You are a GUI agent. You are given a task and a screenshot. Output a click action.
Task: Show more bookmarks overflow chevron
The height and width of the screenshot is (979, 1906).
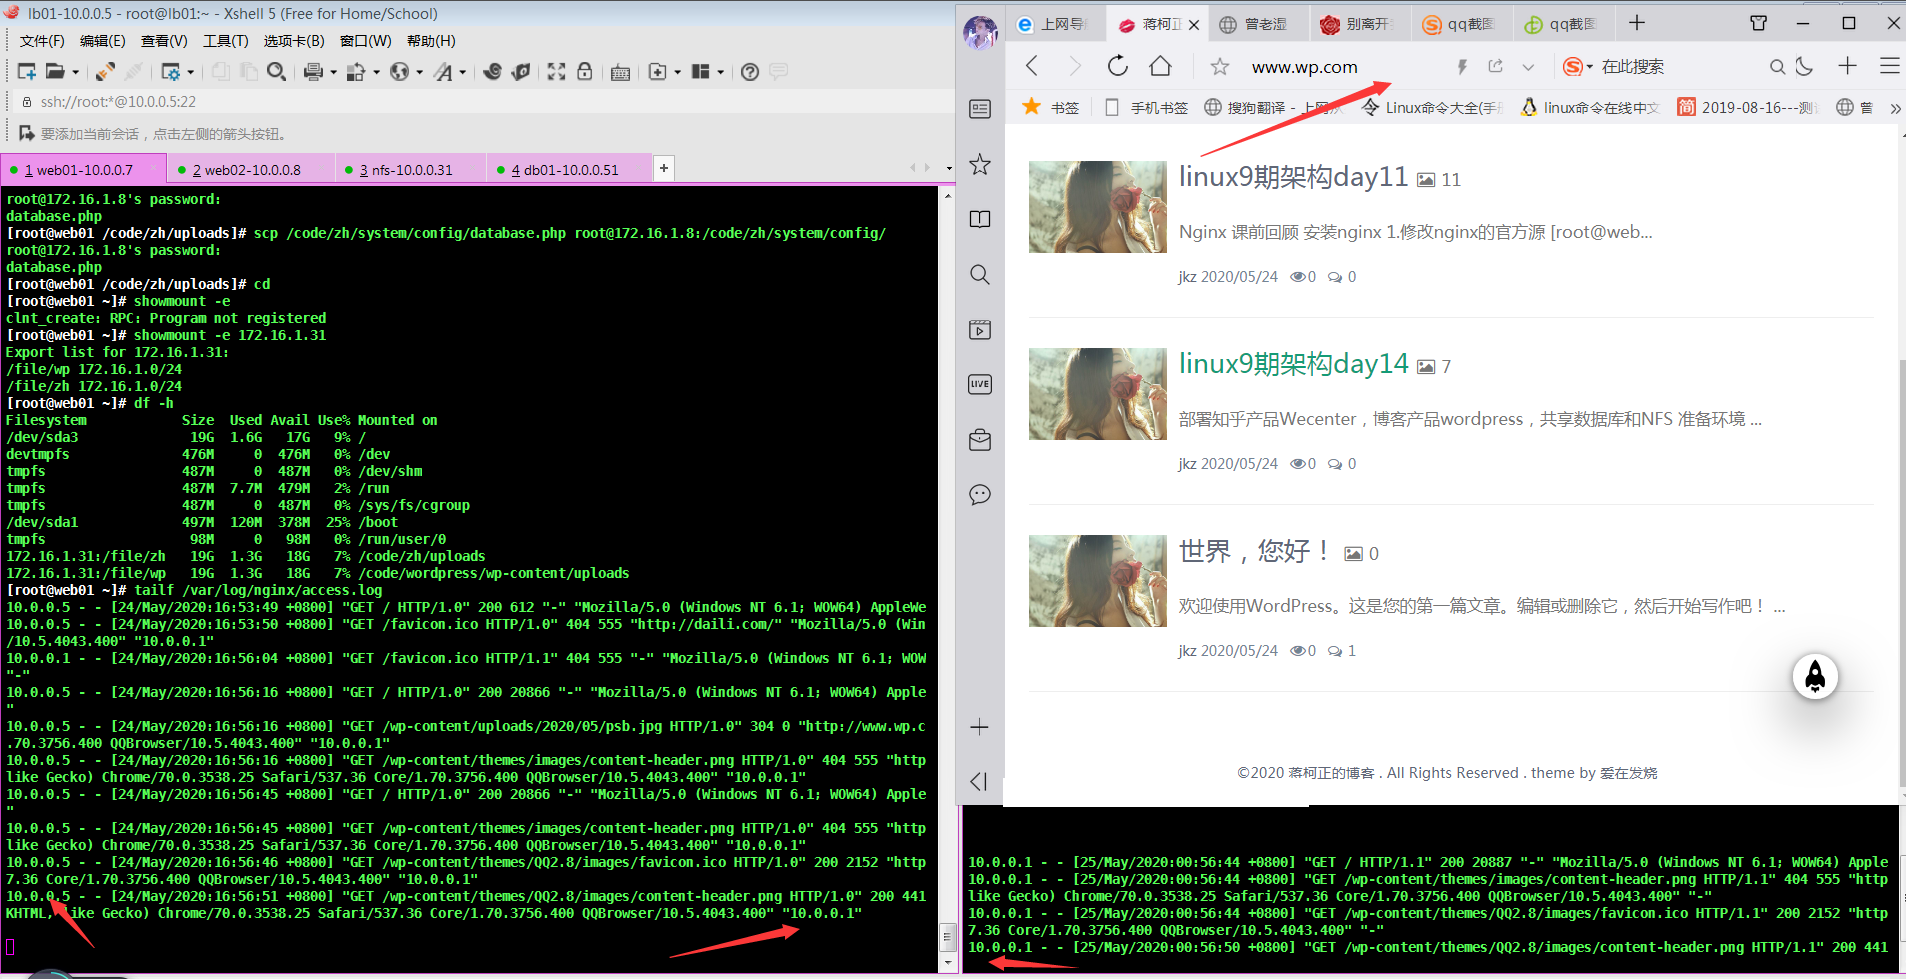[x=1894, y=108]
